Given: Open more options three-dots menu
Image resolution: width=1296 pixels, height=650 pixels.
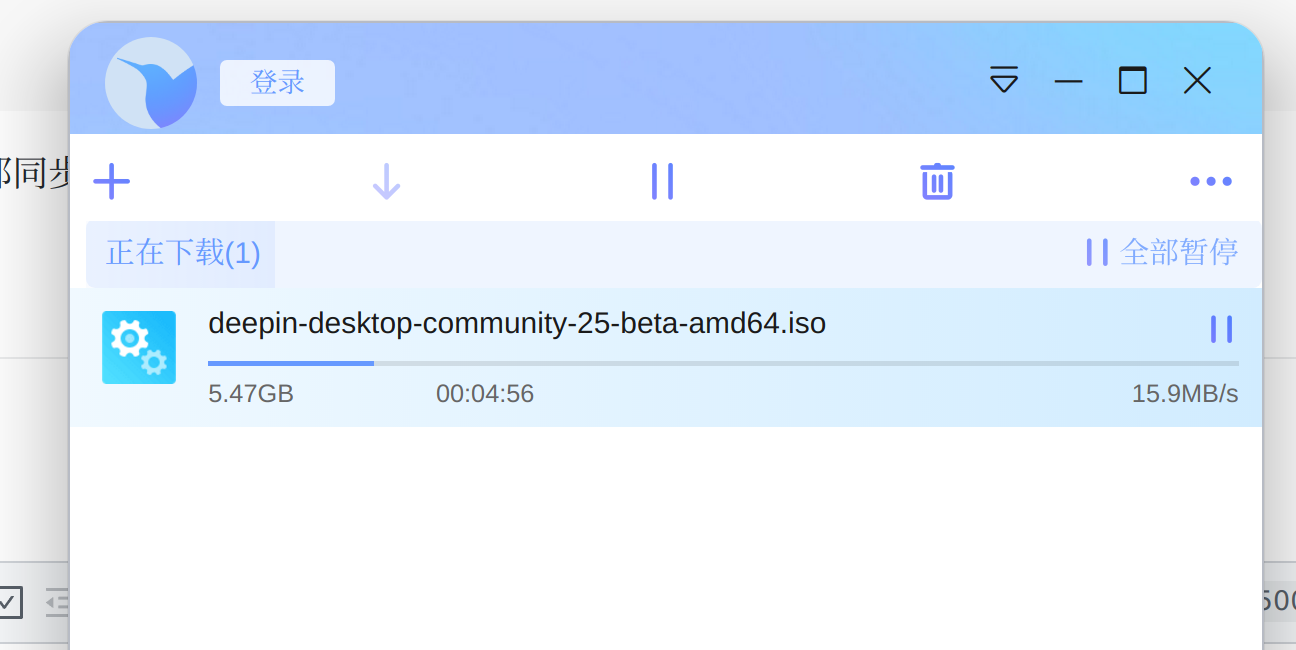Looking at the screenshot, I should point(1211,182).
